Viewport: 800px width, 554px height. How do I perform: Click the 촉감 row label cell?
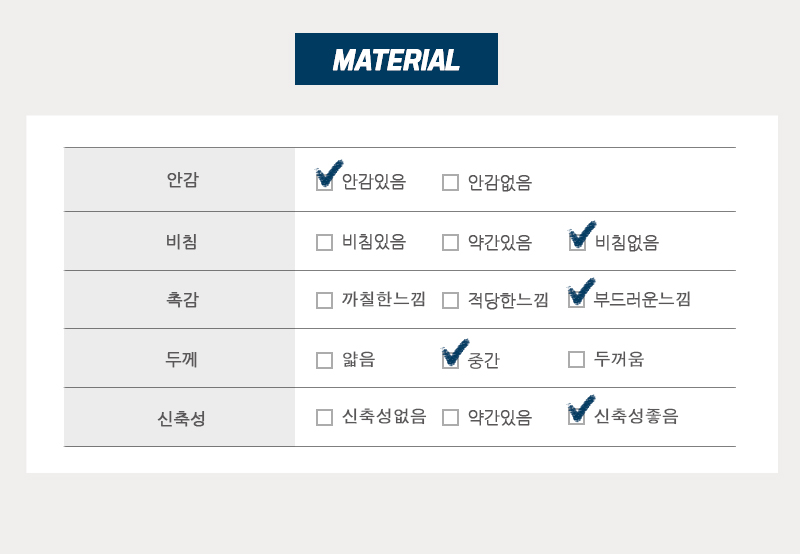tap(180, 300)
